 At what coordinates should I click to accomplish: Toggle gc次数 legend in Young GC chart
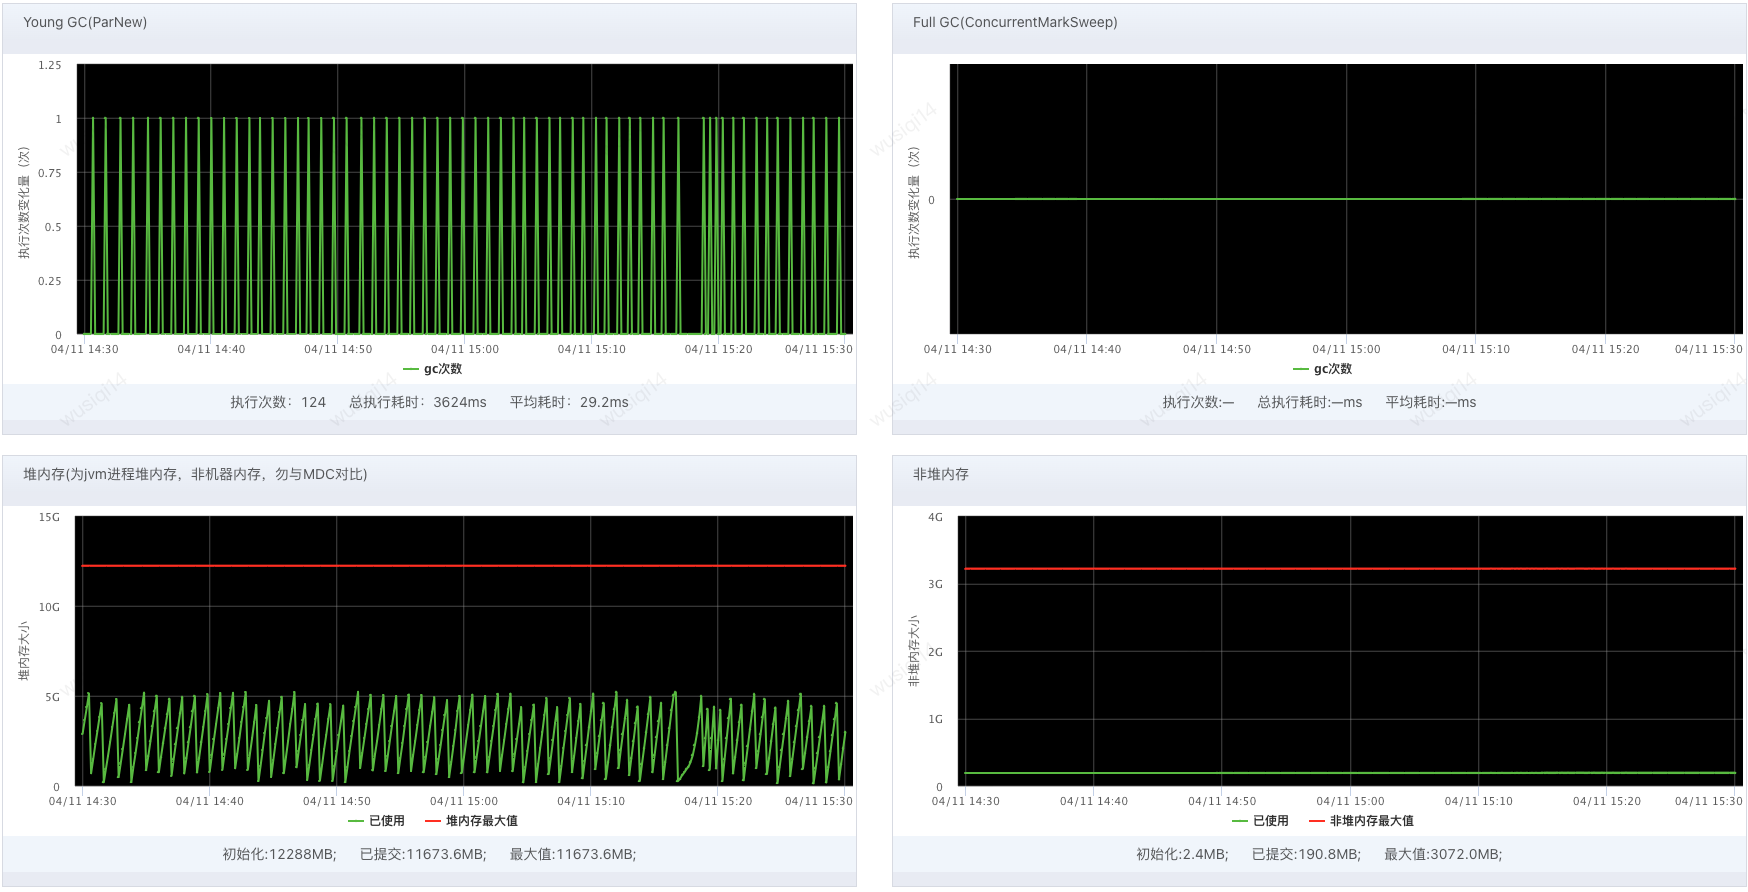point(432,369)
